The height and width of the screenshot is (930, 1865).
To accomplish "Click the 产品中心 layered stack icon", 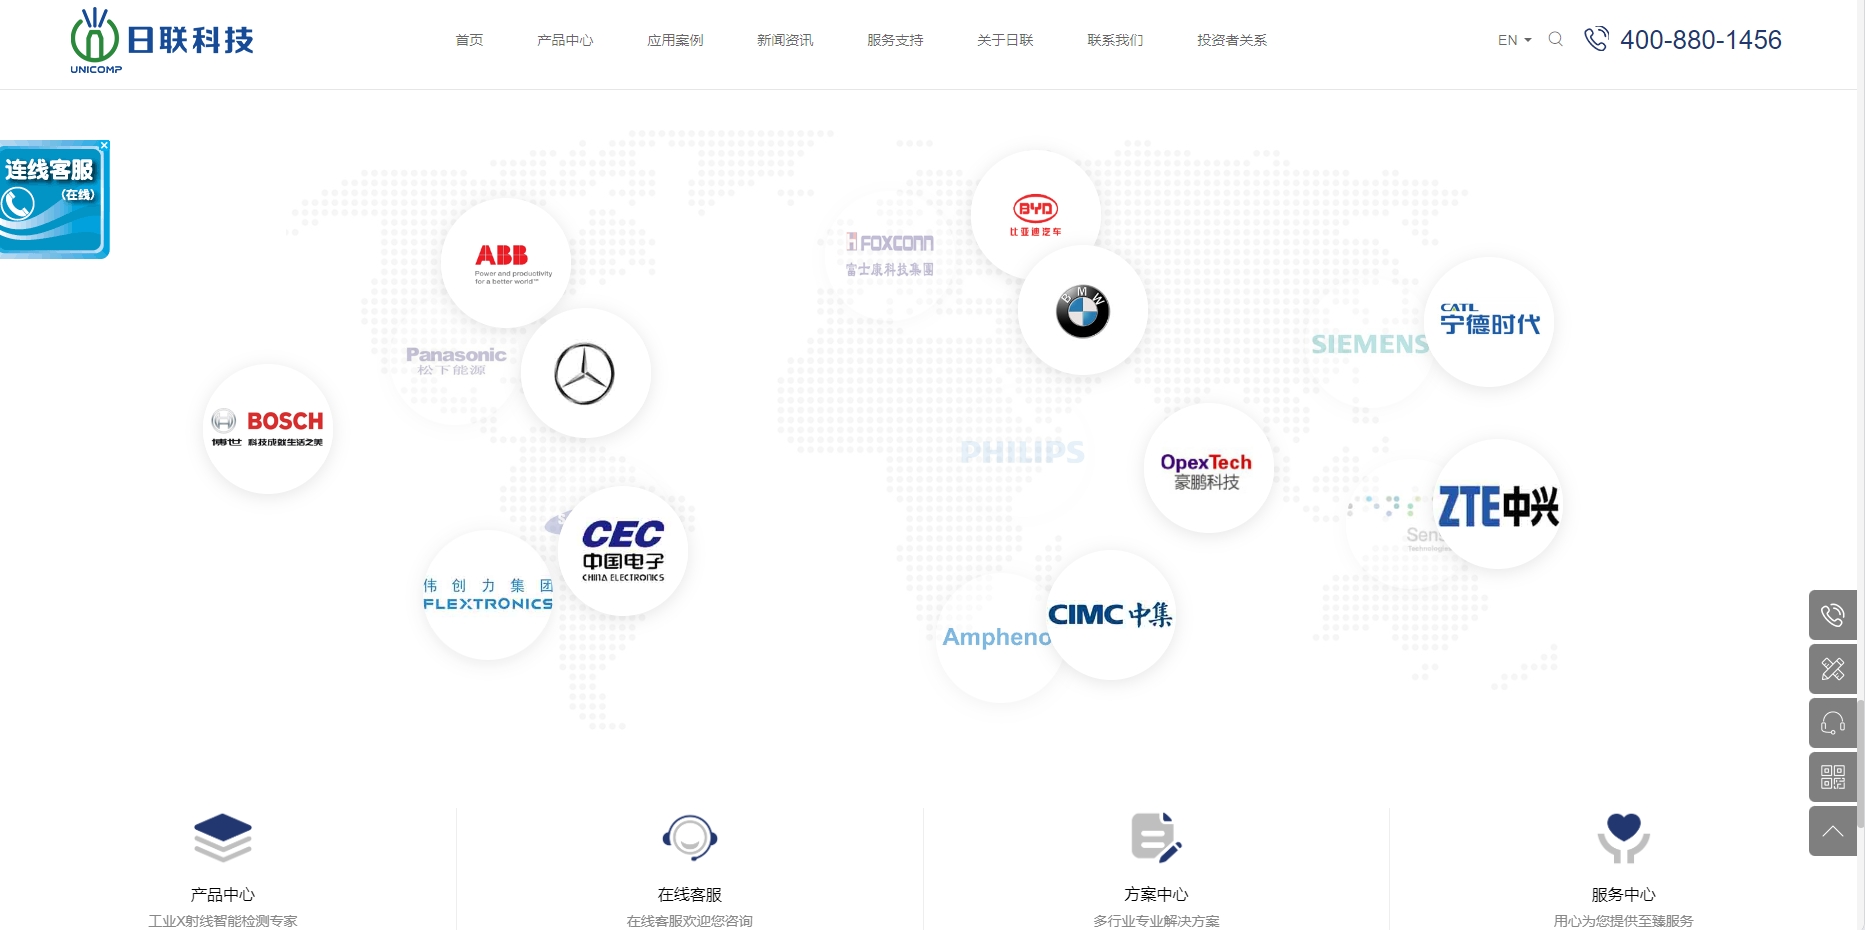I will pos(223,837).
